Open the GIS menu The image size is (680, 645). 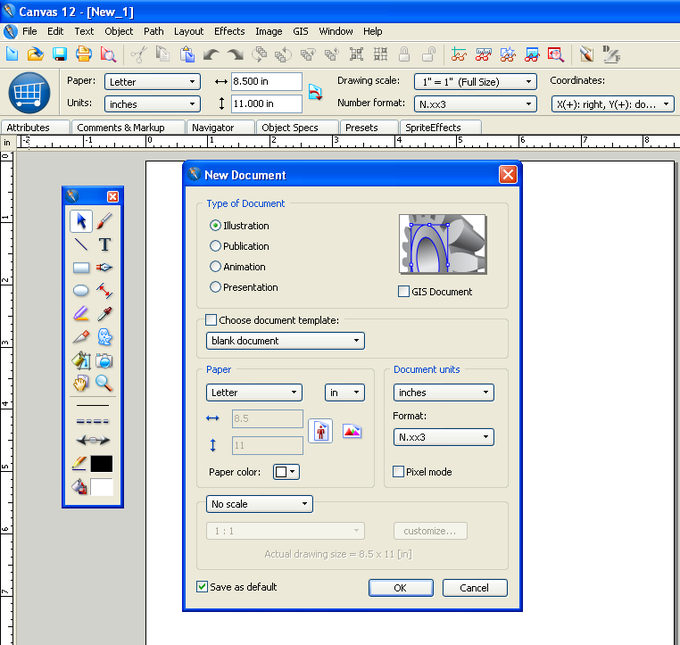point(300,31)
